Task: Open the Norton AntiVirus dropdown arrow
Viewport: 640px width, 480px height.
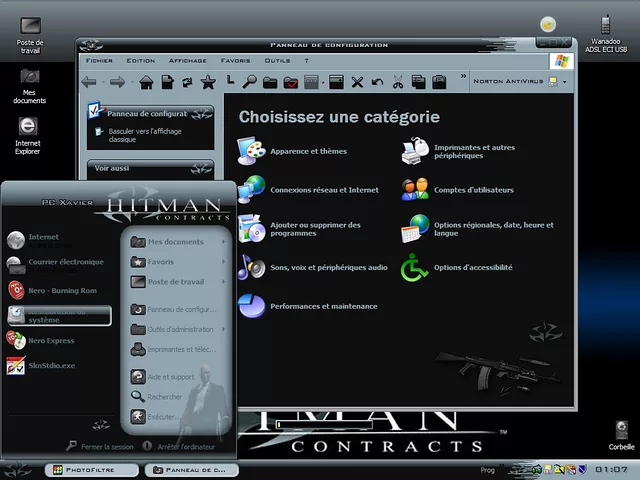Action: [564, 82]
